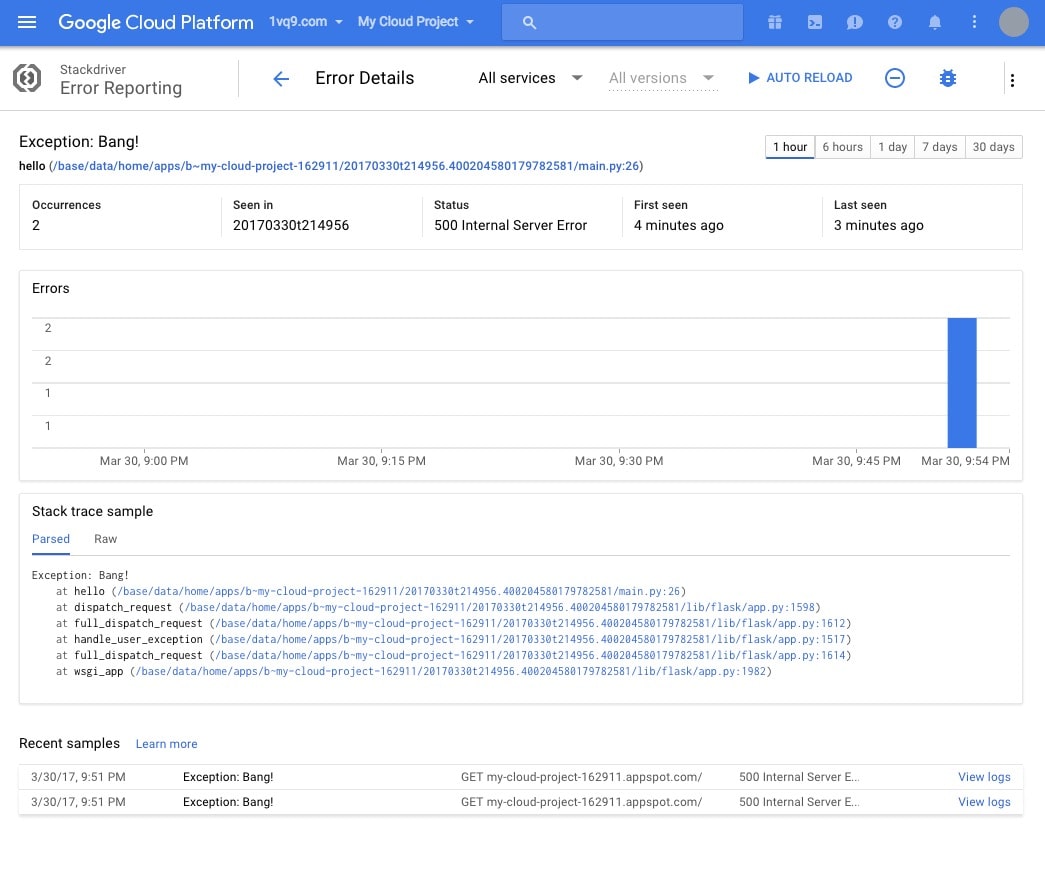Click the first sample's Exception: Bang! text
Image resolution: width=1045 pixels, height=875 pixels.
click(228, 777)
